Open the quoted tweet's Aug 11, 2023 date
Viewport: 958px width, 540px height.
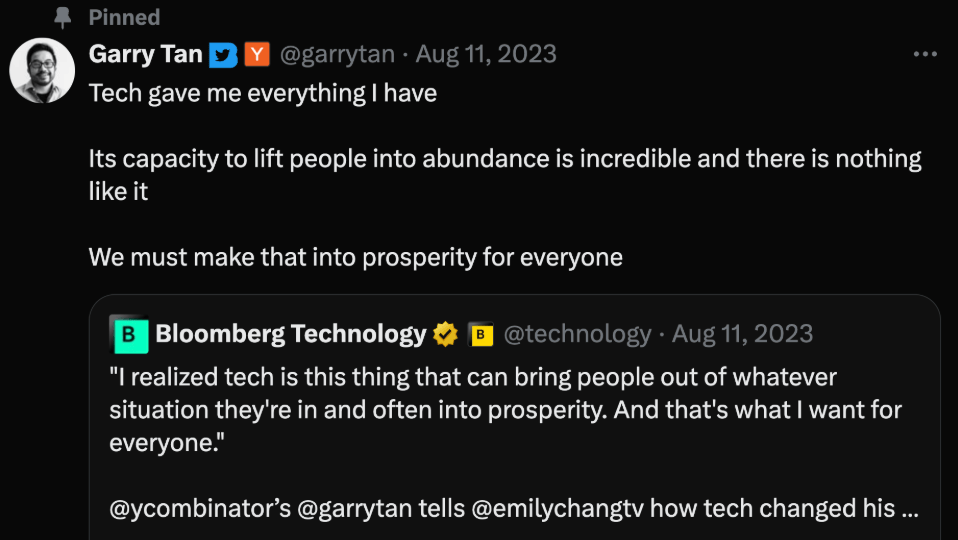(742, 334)
